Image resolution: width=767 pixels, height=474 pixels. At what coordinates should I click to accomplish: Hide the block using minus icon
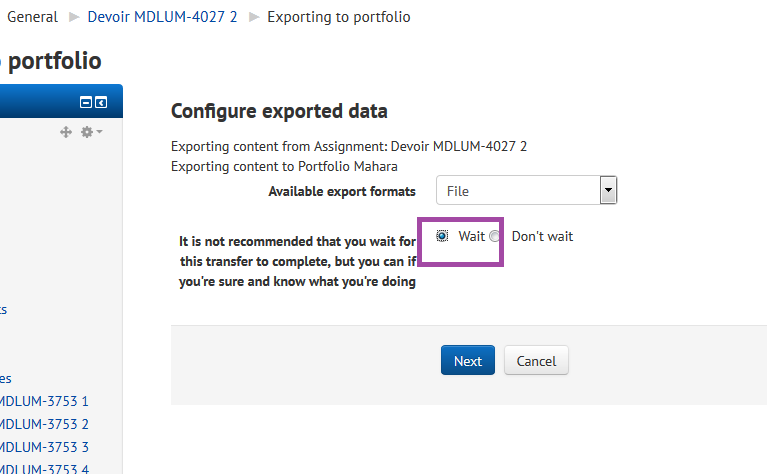point(86,102)
